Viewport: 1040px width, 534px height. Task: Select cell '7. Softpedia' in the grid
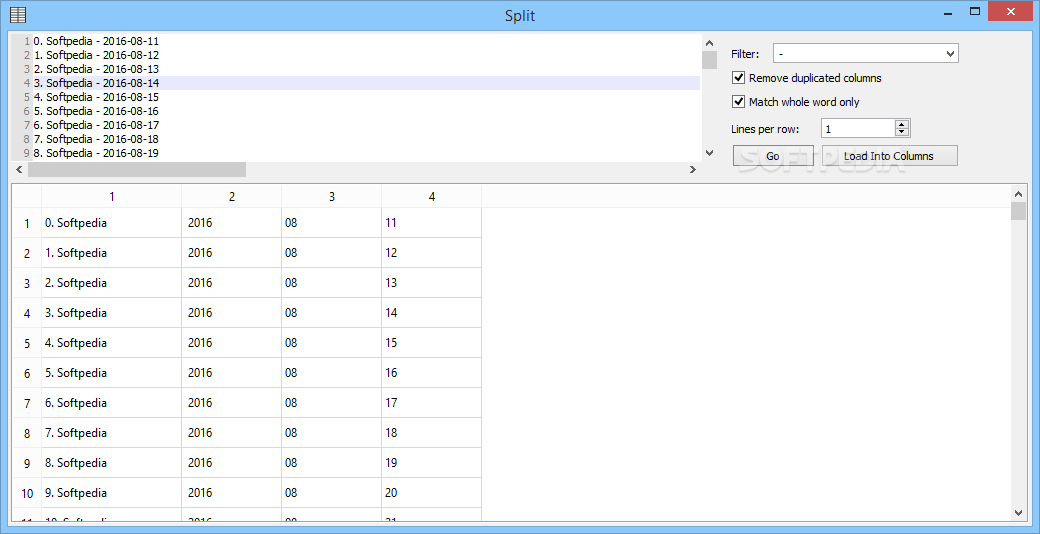pos(111,433)
